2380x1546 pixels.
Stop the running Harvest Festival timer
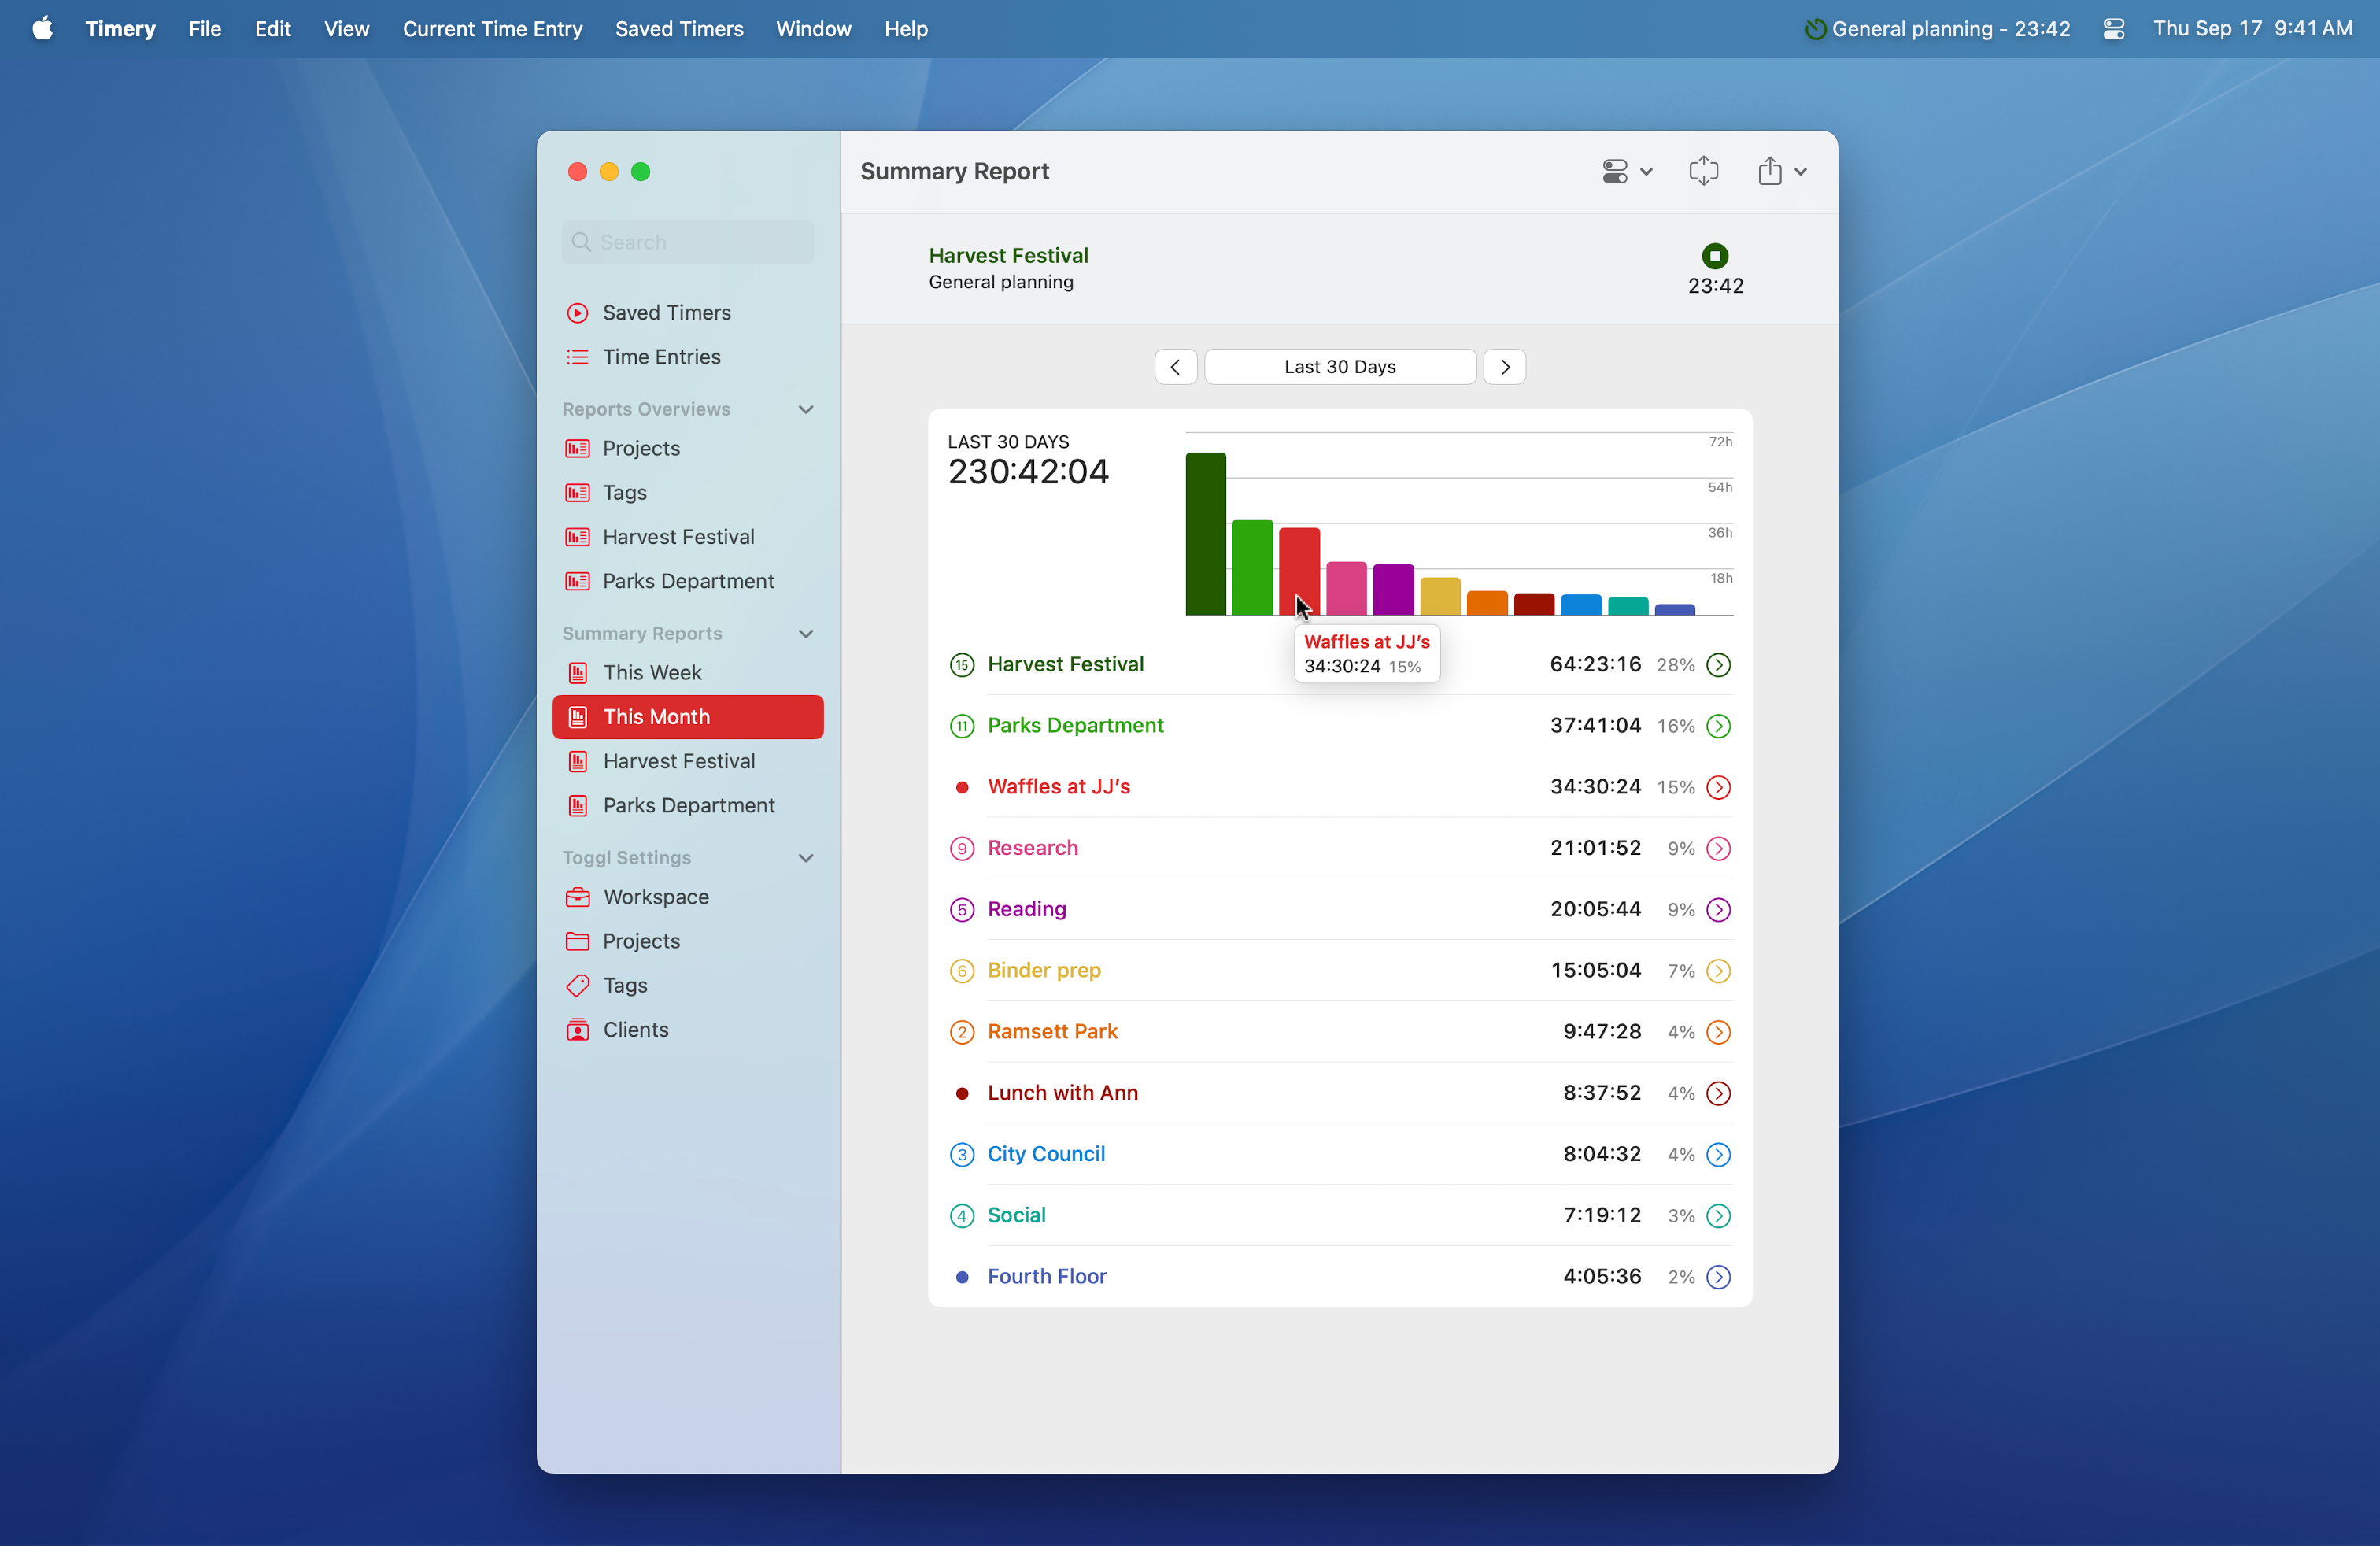[x=1714, y=256]
